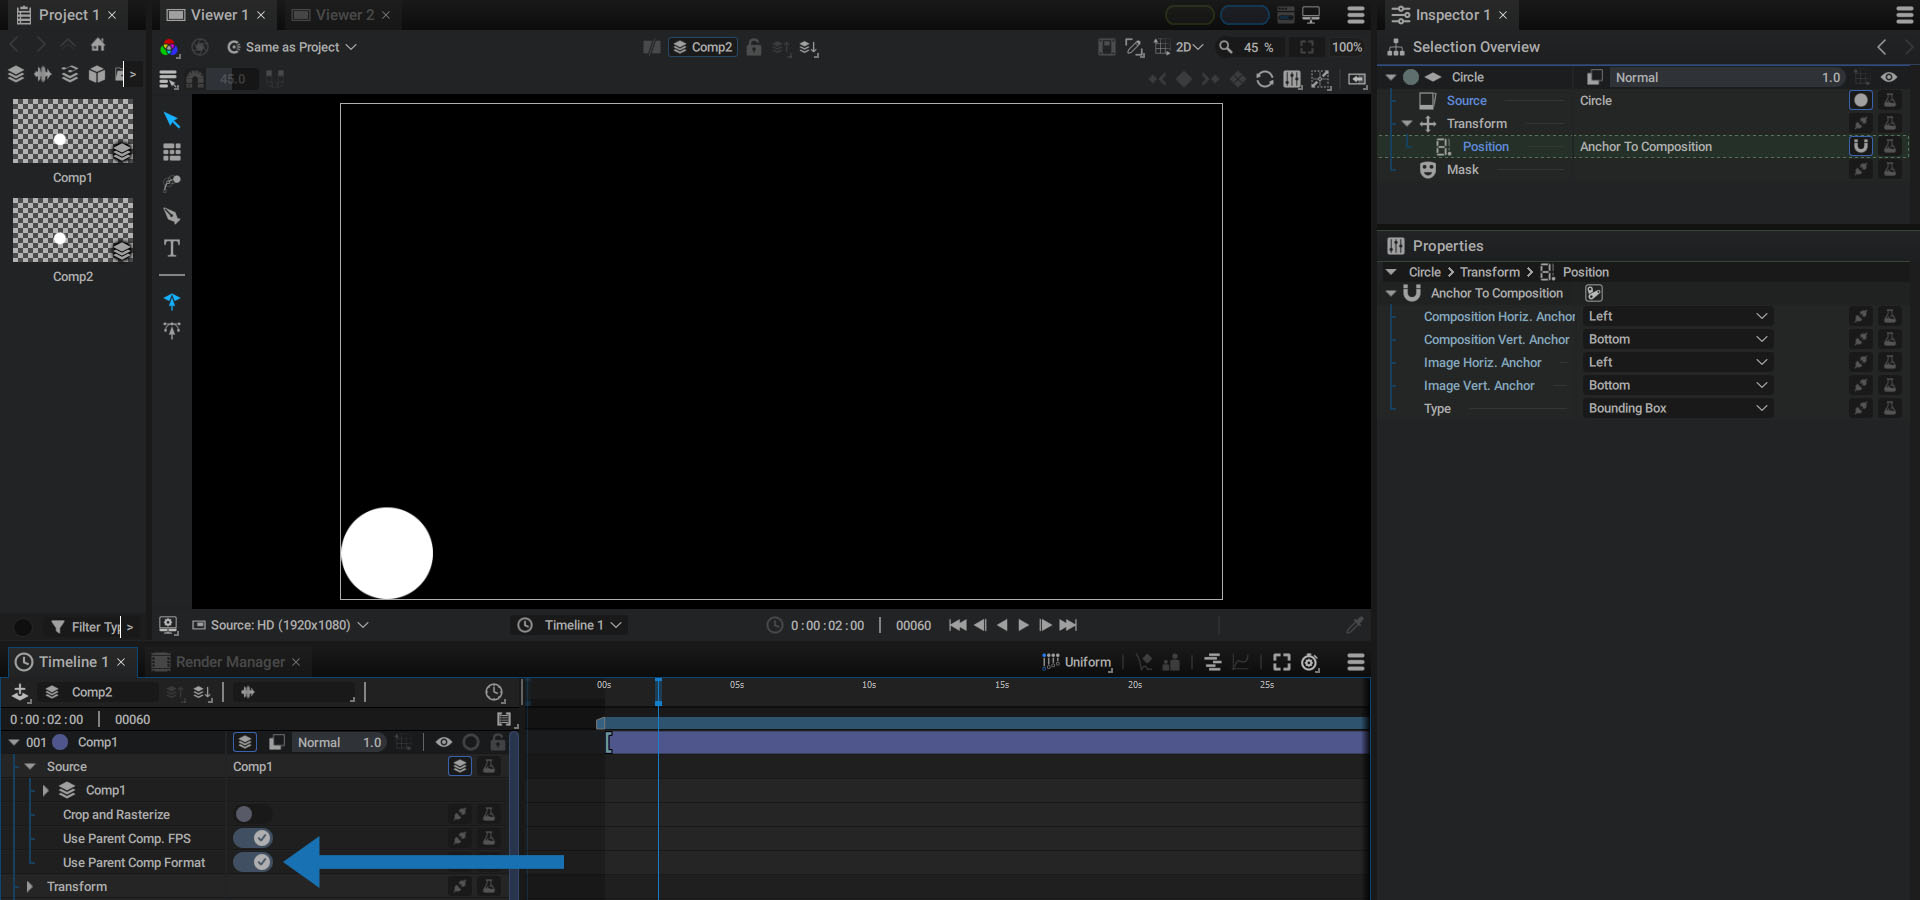Image resolution: width=1920 pixels, height=900 pixels.
Task: Play the timeline in reverse
Action: [x=1002, y=625]
